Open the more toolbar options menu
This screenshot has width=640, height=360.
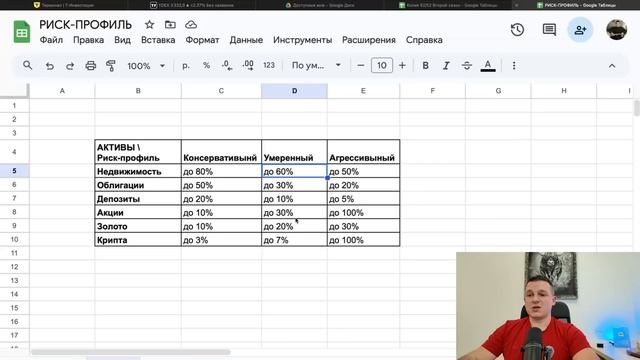click(514, 66)
